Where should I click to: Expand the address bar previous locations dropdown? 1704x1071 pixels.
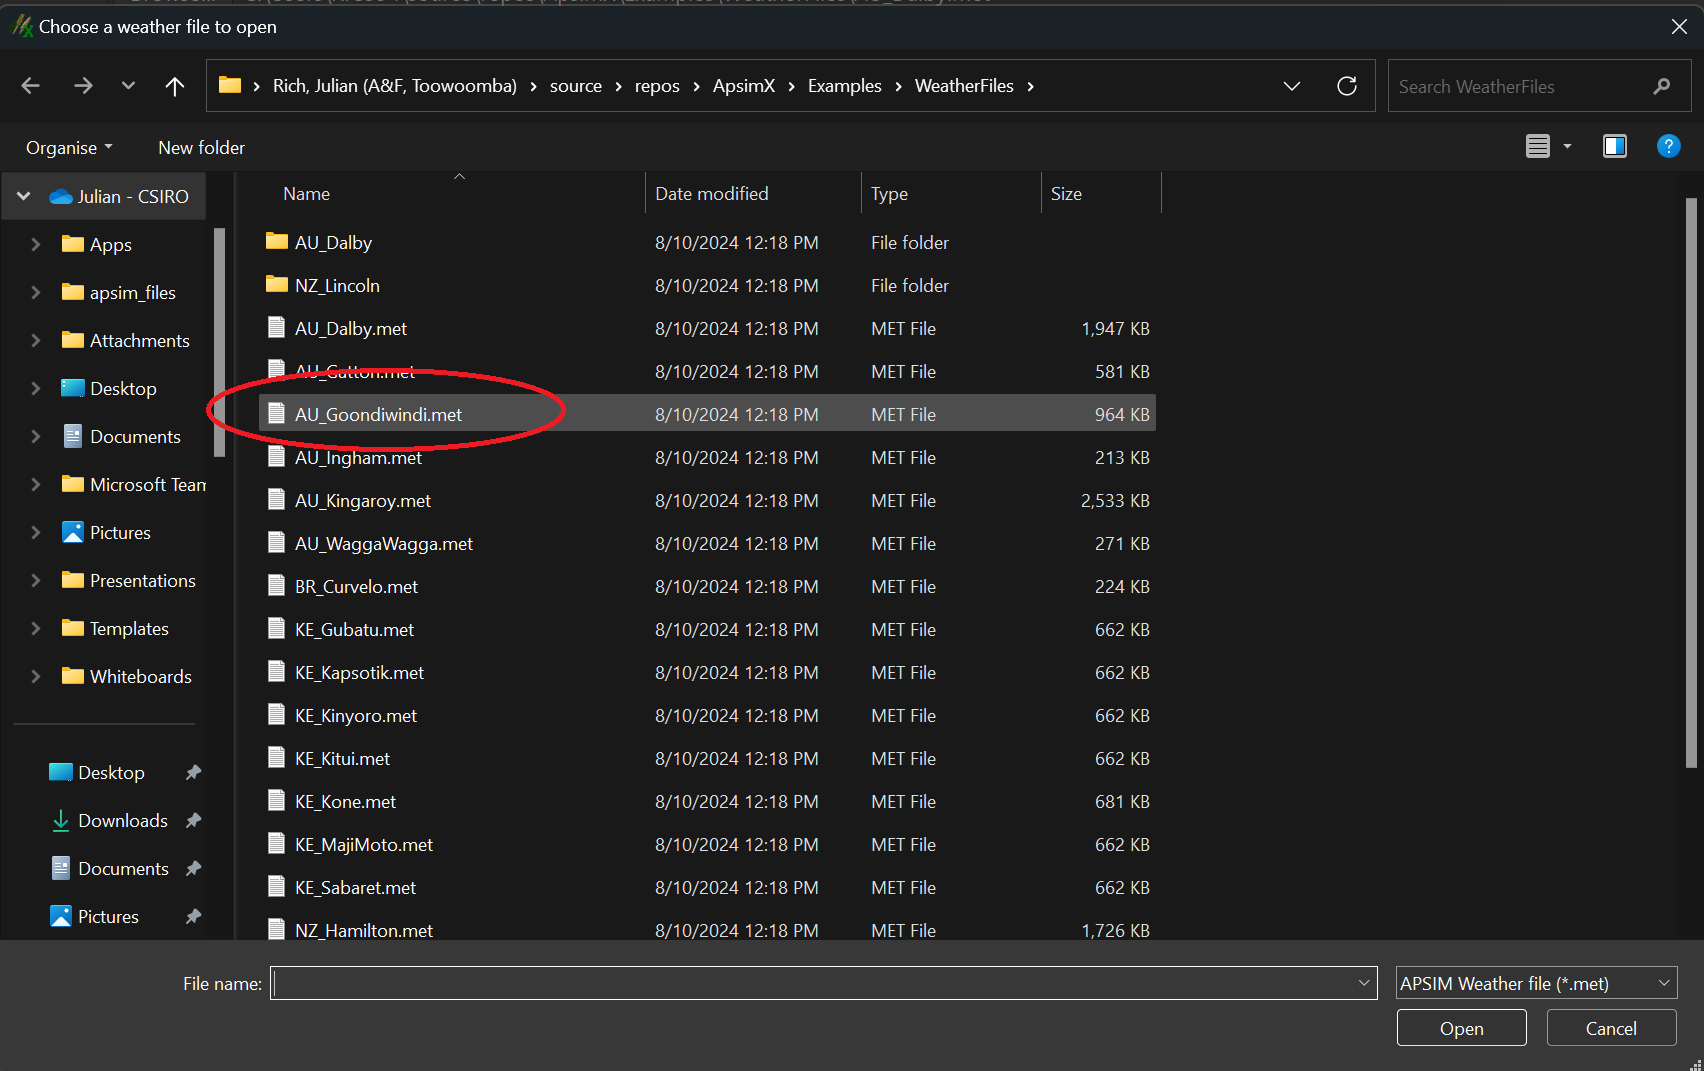(x=1292, y=86)
